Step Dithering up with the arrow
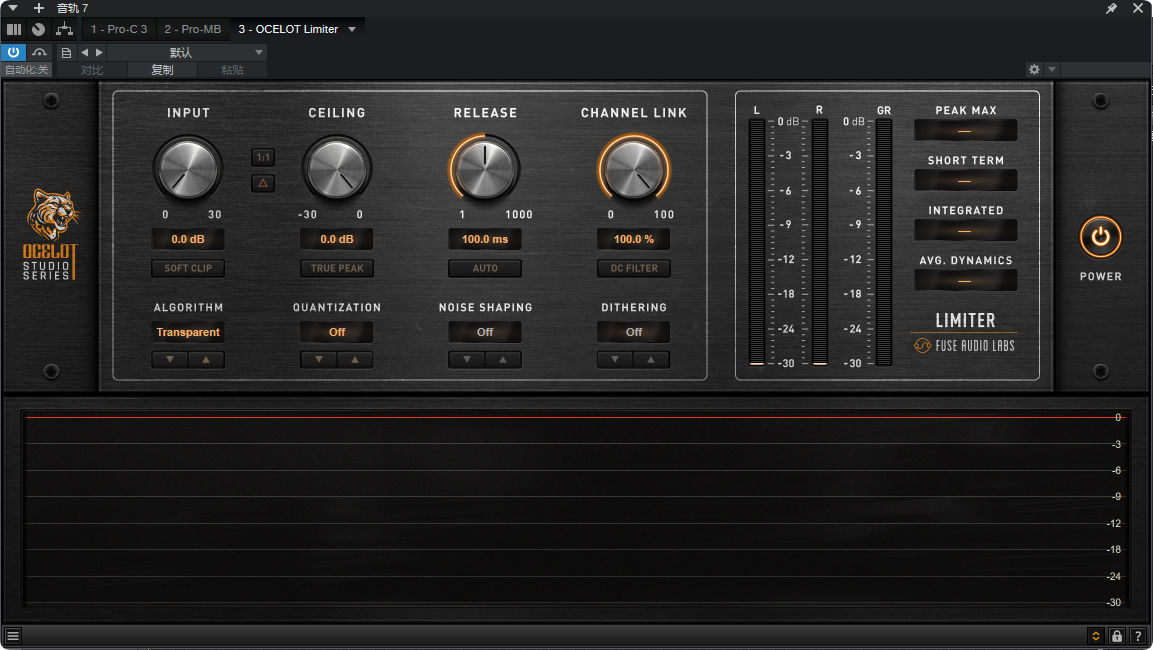Screen dimensions: 1153x650 point(652,360)
